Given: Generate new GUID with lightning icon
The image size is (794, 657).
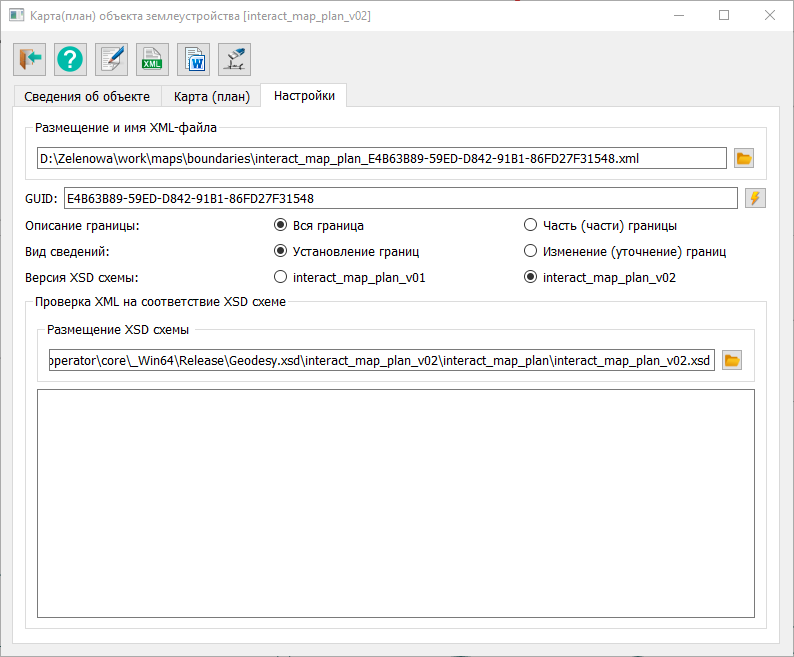Looking at the screenshot, I should click(755, 198).
